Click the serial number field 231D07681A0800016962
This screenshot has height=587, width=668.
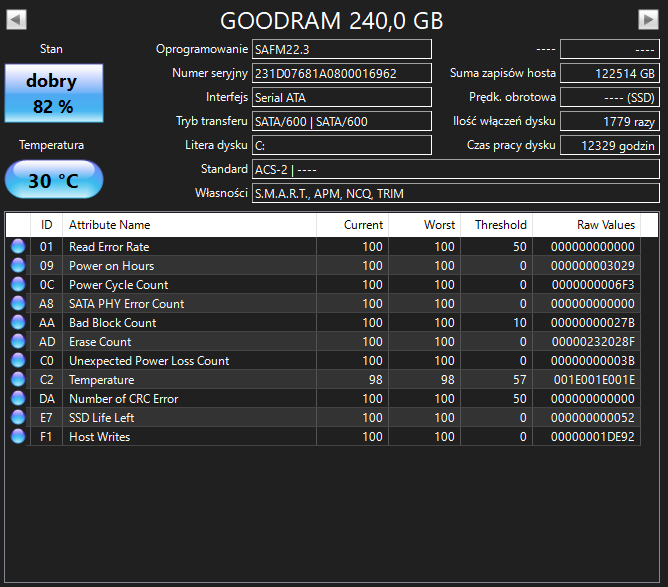(x=342, y=73)
